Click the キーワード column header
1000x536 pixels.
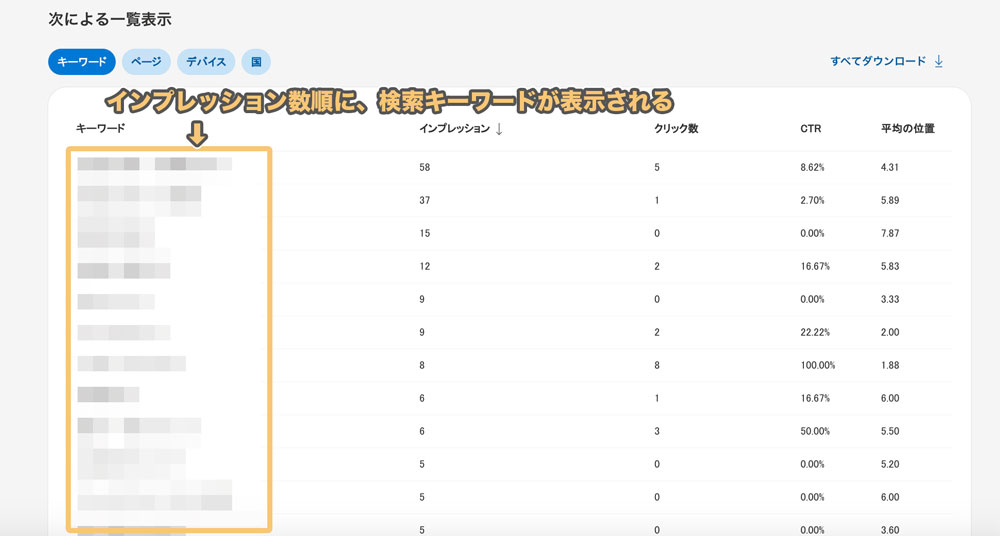(x=100, y=129)
